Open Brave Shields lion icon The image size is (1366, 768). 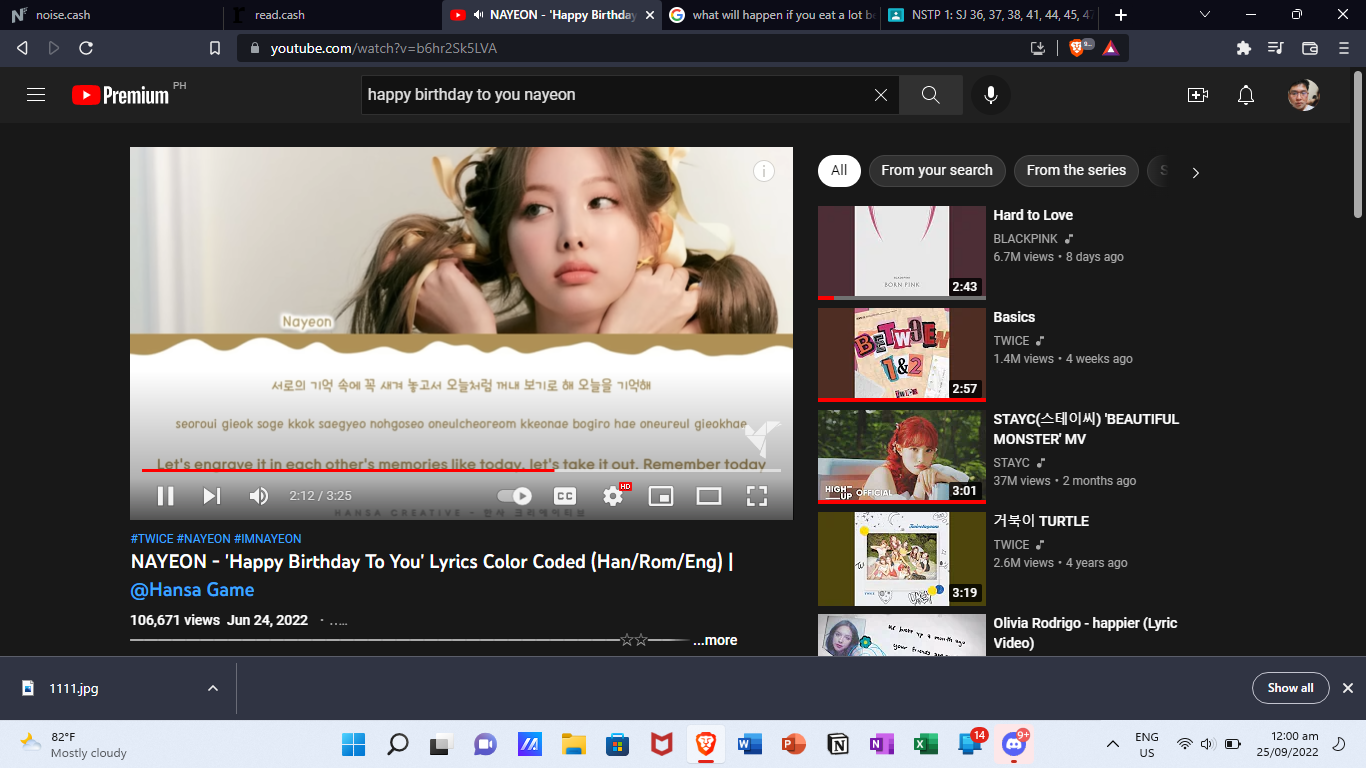click(x=1078, y=47)
